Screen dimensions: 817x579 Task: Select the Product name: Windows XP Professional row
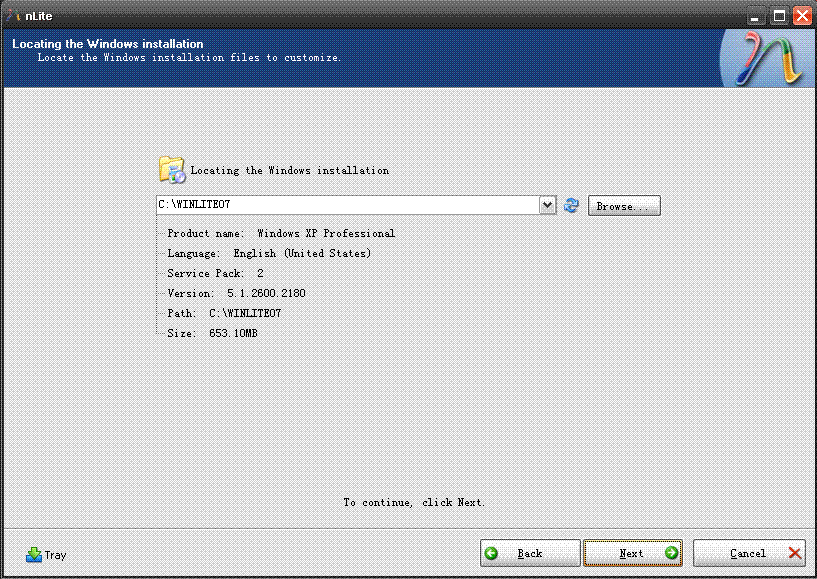[281, 233]
